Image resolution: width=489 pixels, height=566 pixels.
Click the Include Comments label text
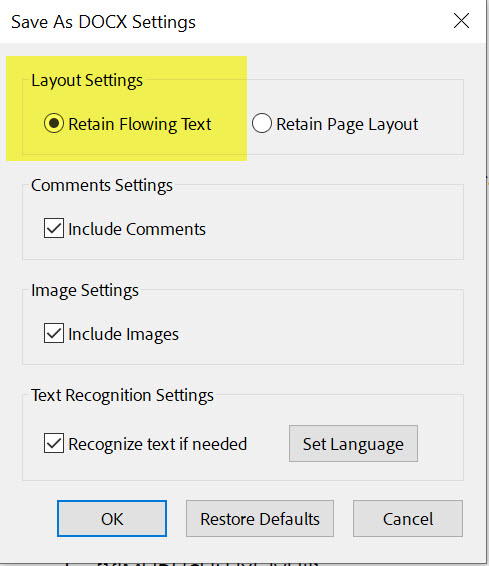pyautogui.click(x=137, y=229)
